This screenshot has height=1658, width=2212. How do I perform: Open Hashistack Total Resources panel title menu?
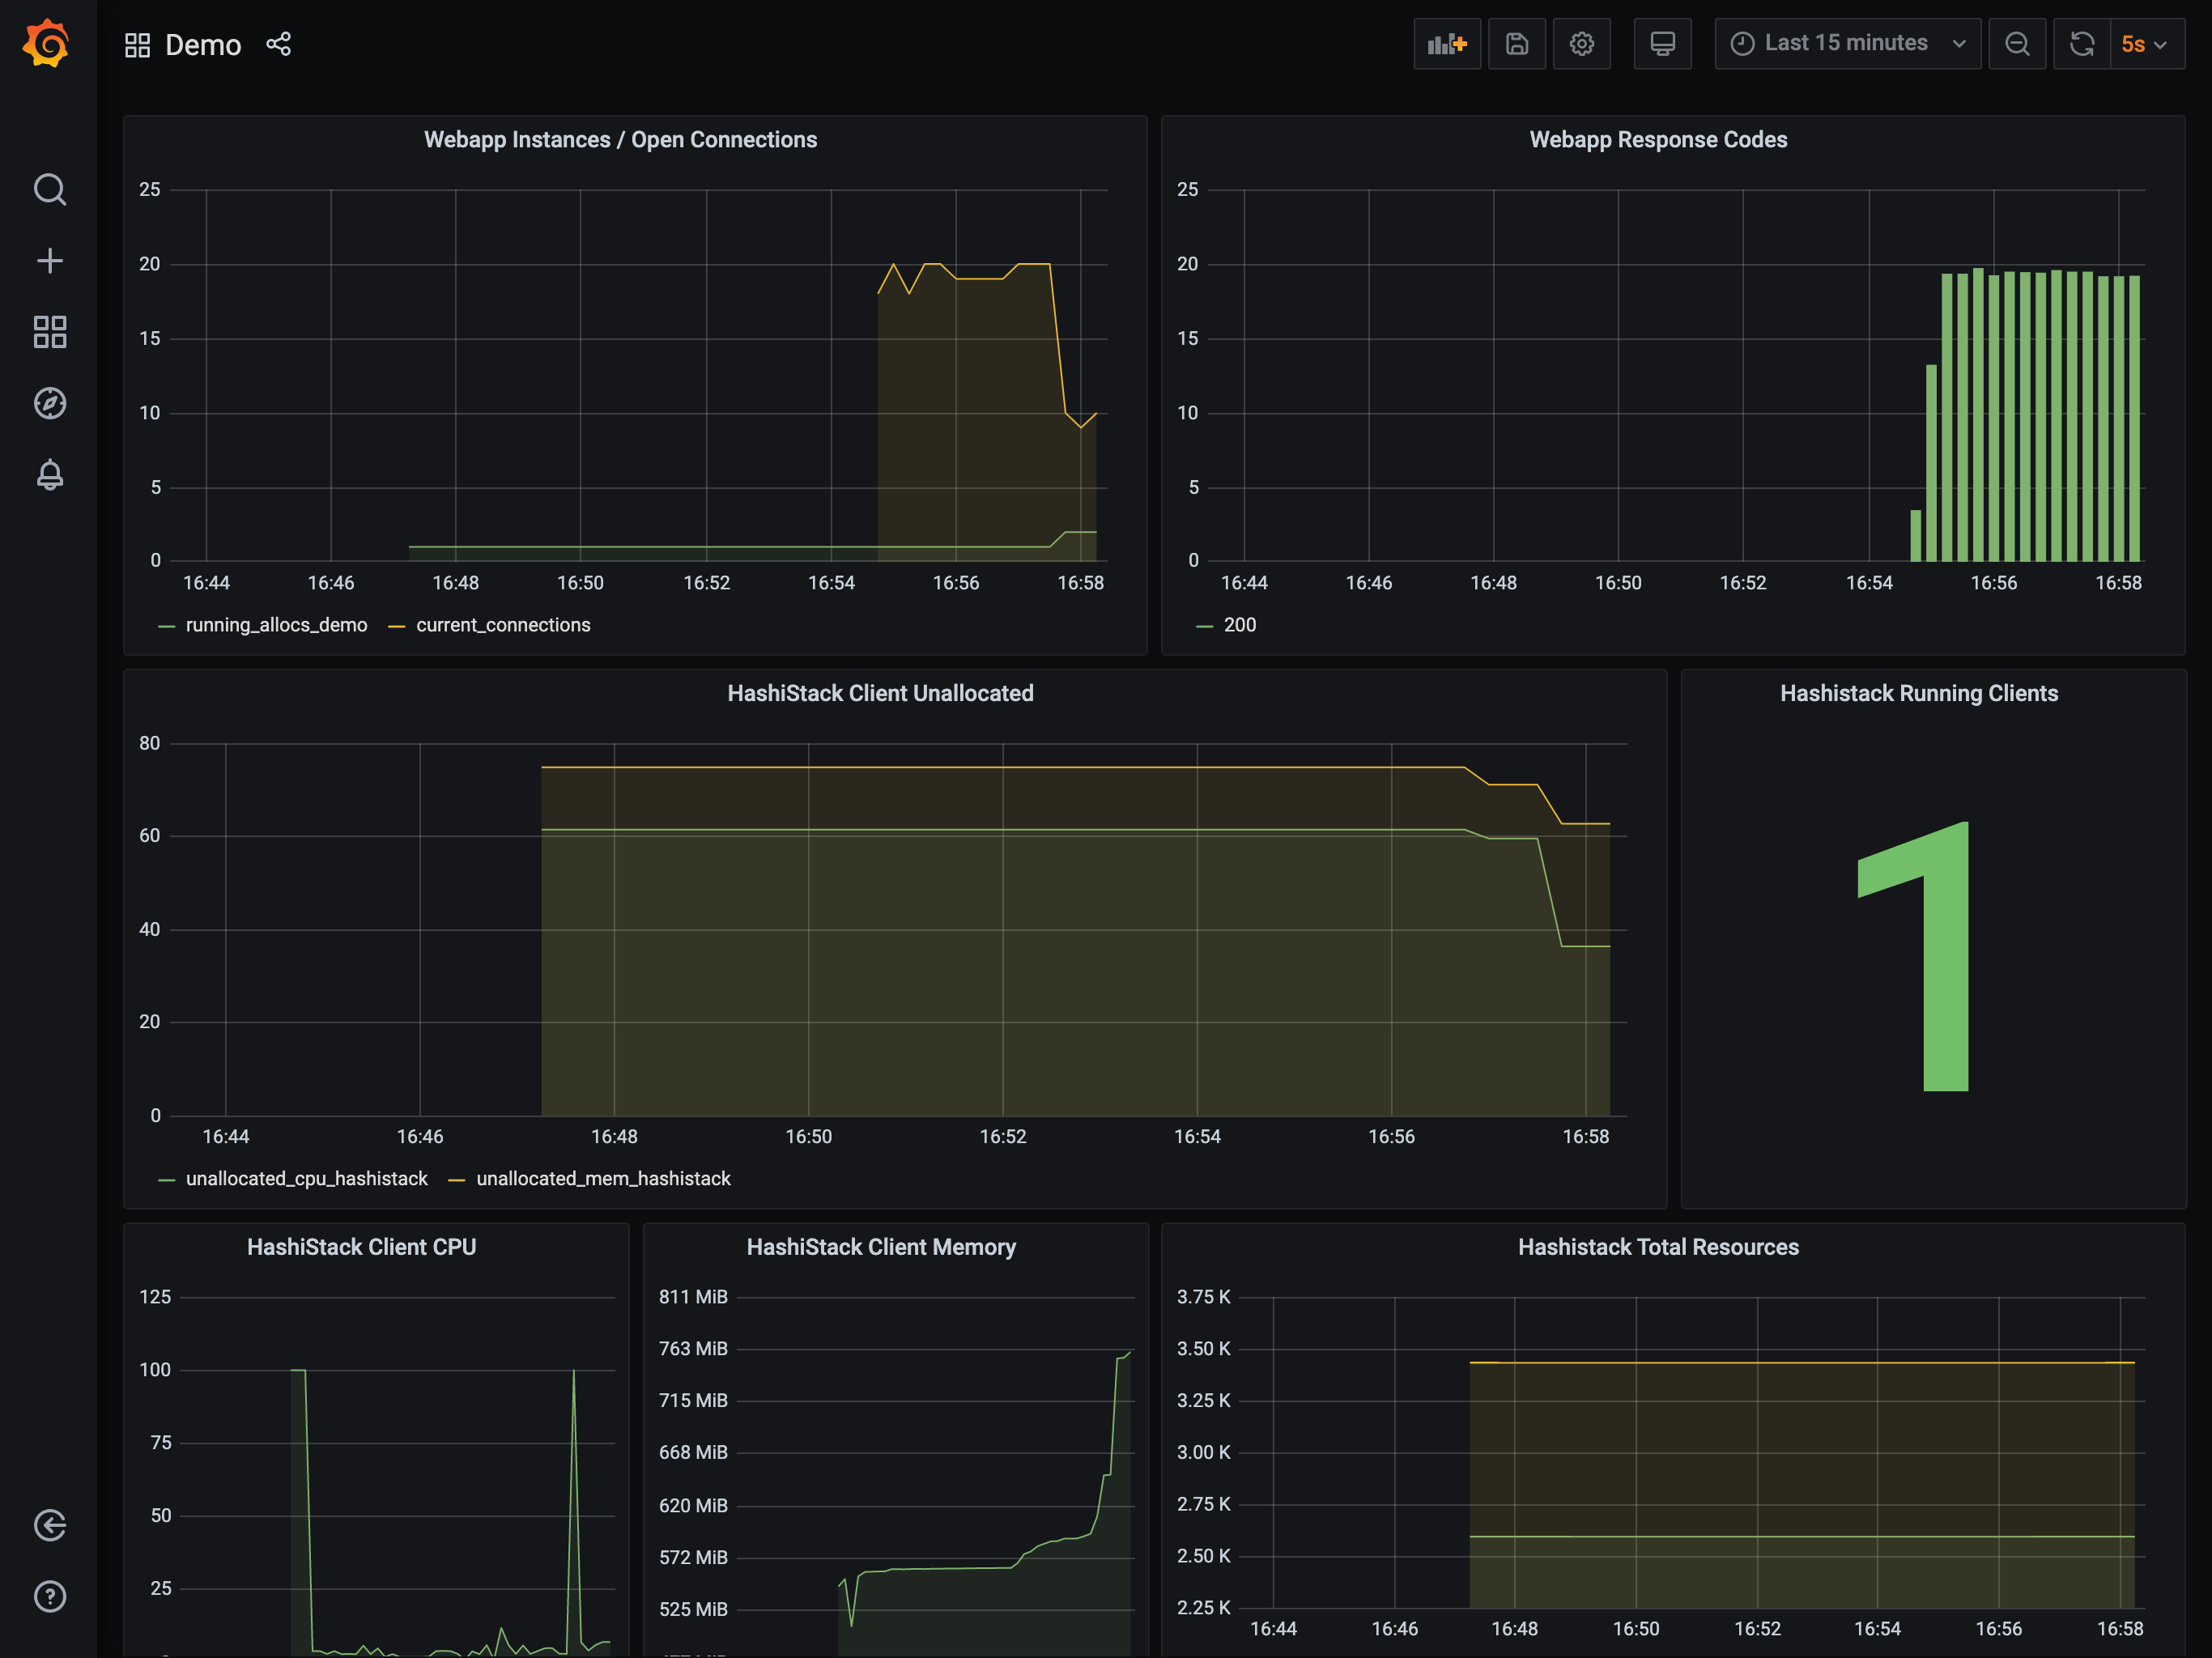[1658, 1247]
